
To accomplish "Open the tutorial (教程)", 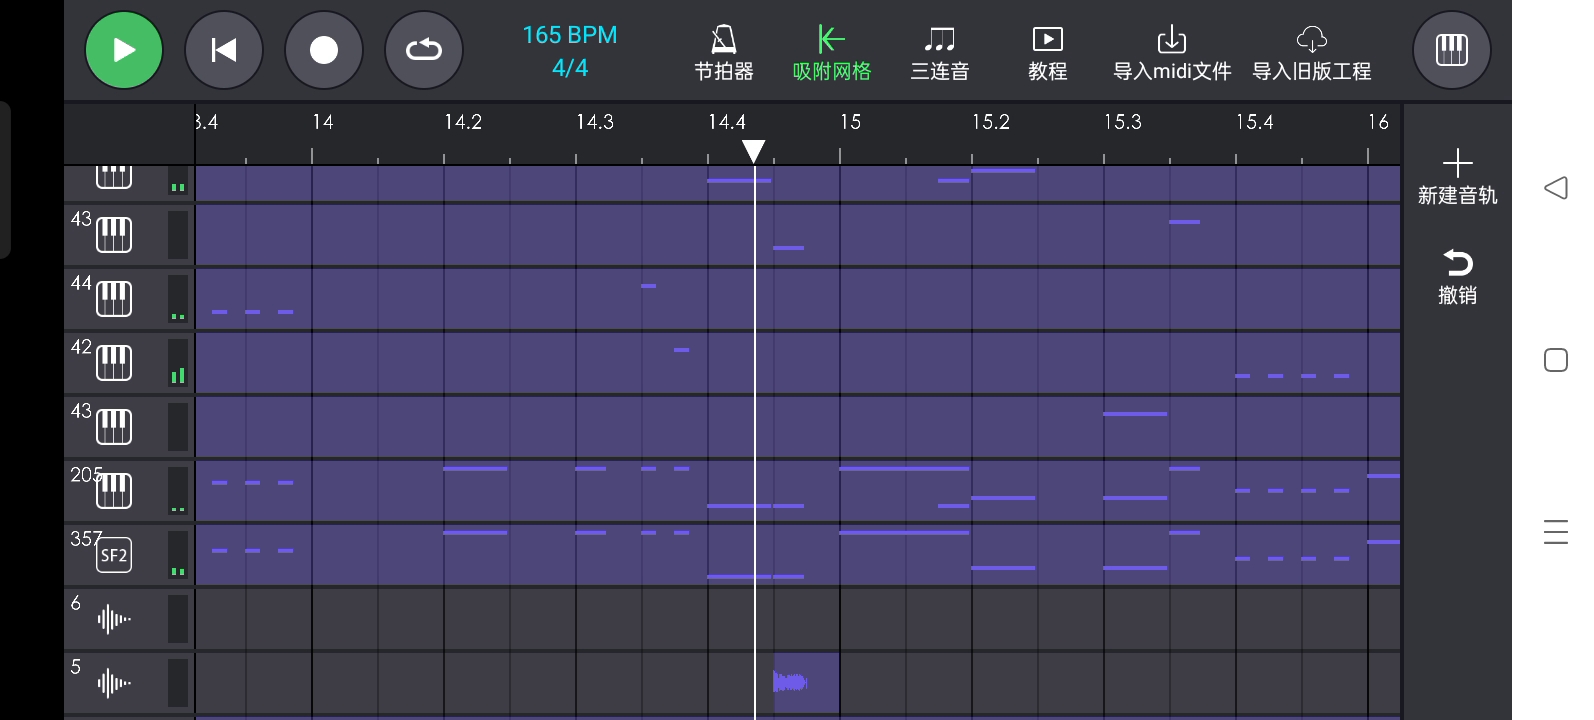I will [x=1048, y=54].
